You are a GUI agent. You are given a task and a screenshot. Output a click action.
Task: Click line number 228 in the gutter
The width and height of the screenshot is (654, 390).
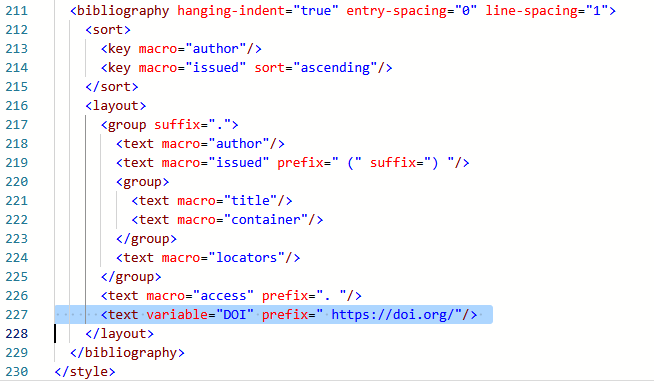click(17, 334)
